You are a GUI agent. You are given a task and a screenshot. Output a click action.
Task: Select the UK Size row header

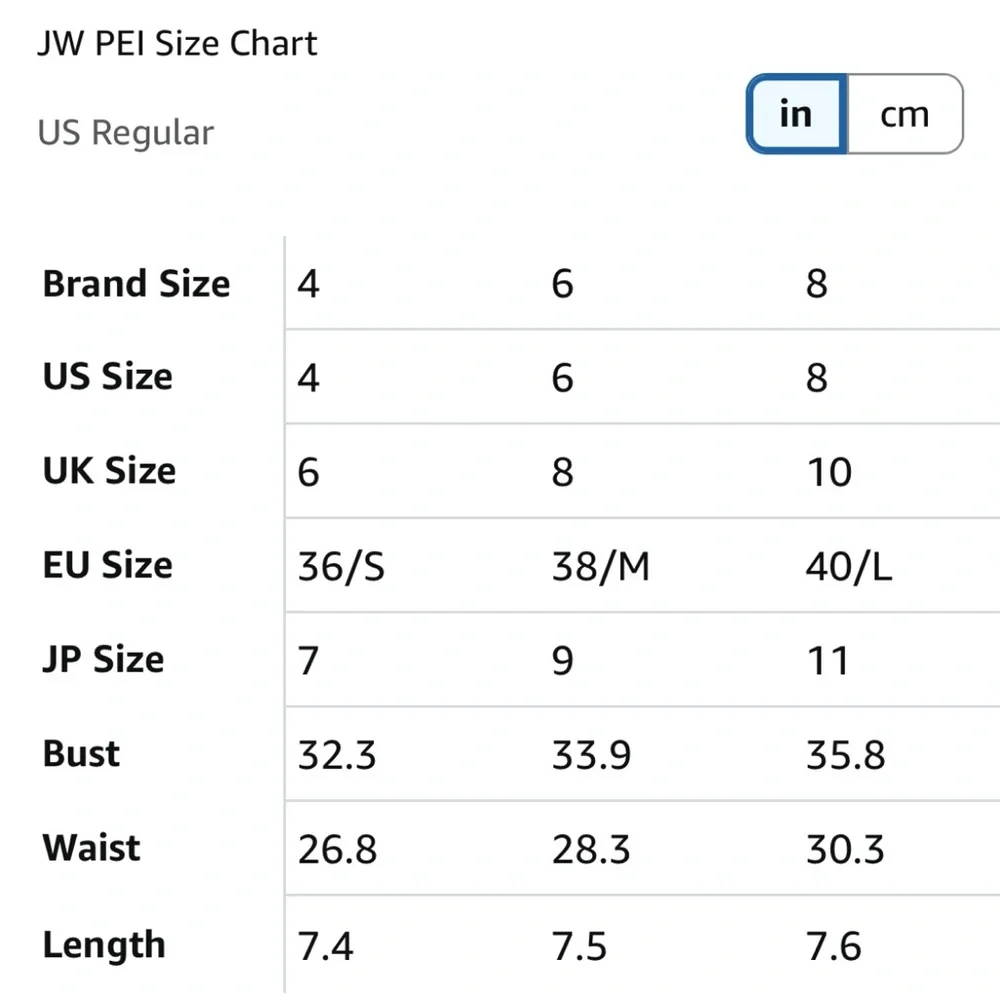(x=109, y=471)
